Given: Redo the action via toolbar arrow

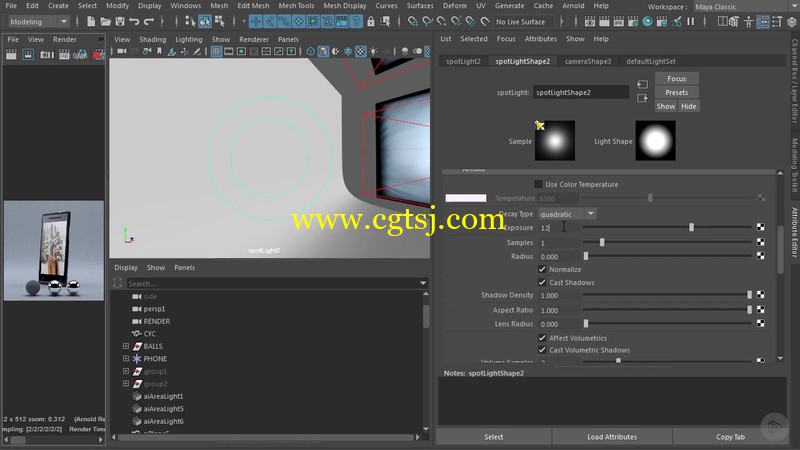Looking at the screenshot, I should [x=149, y=22].
